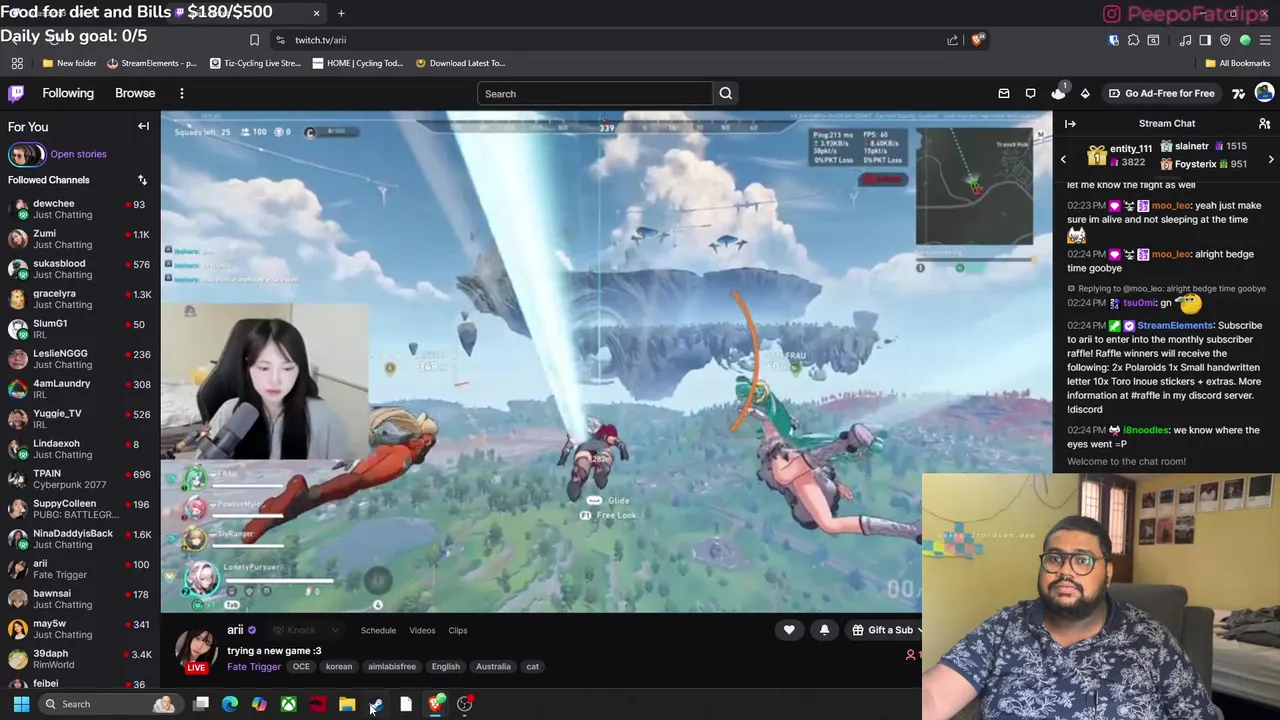Click the share icon in the address bar
The image size is (1280, 720).
coord(952,40)
